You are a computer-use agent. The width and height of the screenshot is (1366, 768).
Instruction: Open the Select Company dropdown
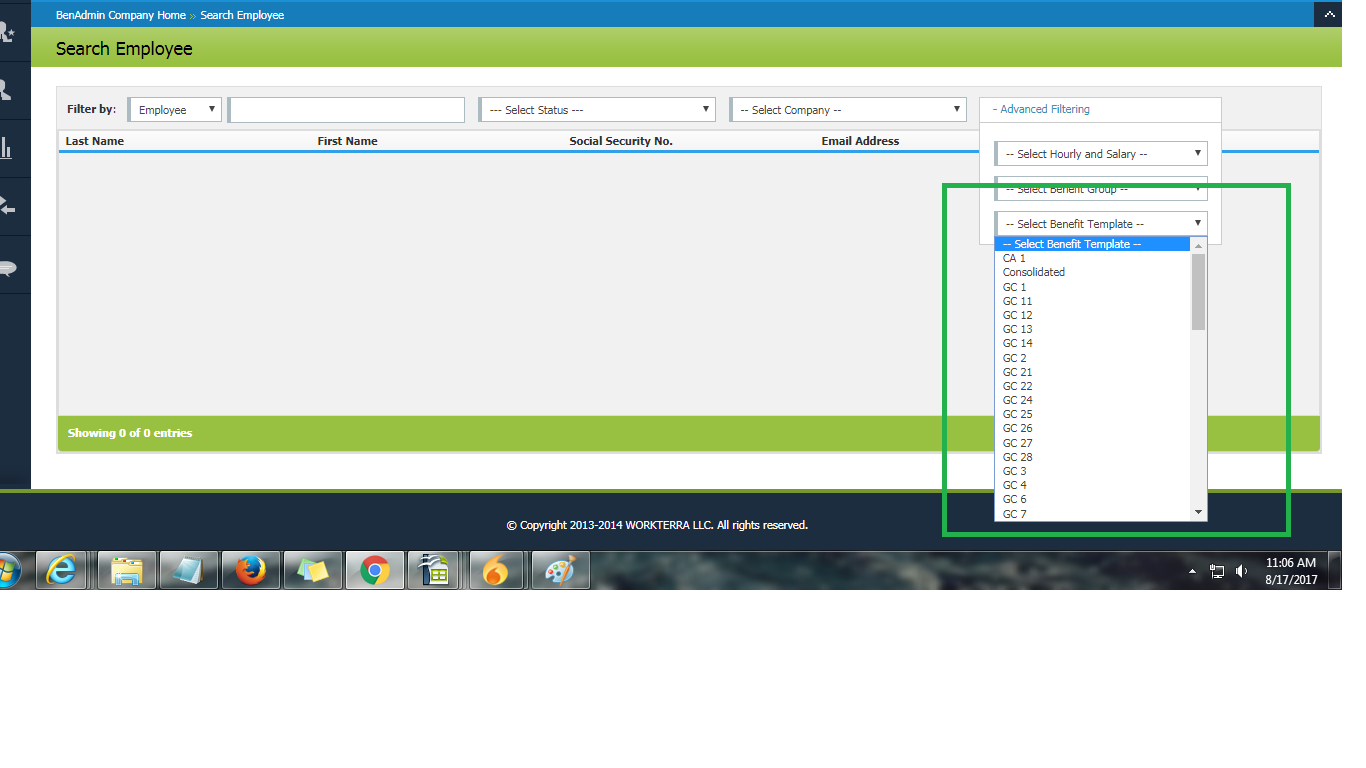[848, 110]
